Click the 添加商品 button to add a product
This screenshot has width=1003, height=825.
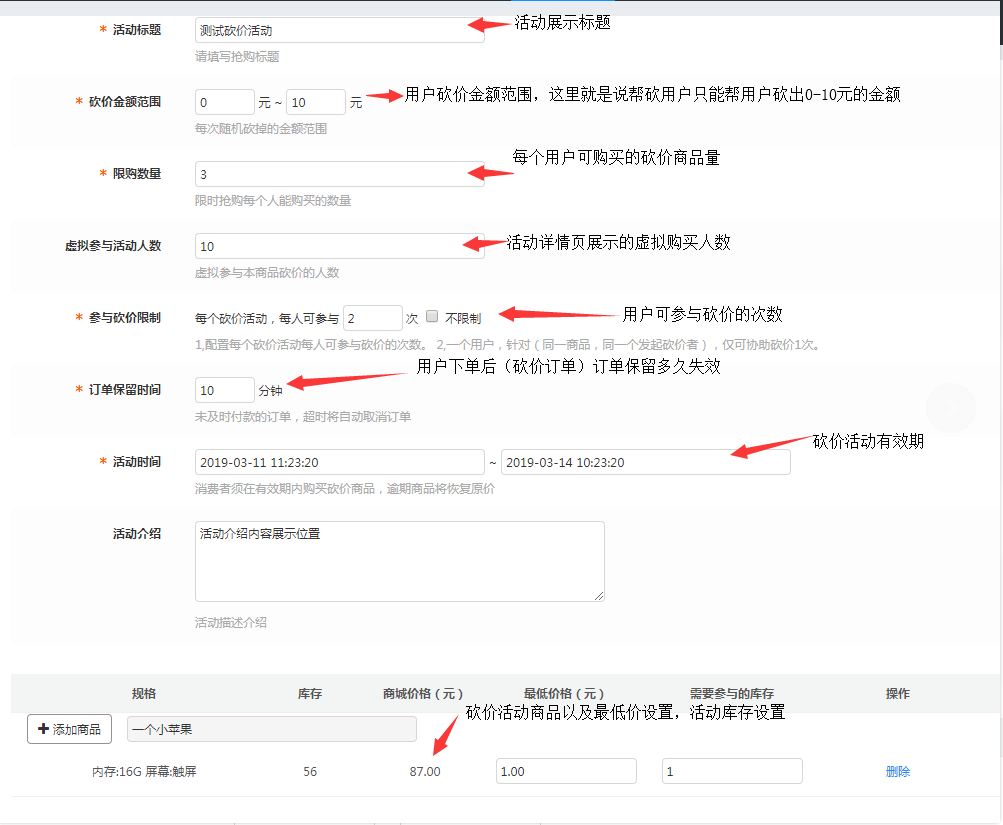[x=67, y=728]
